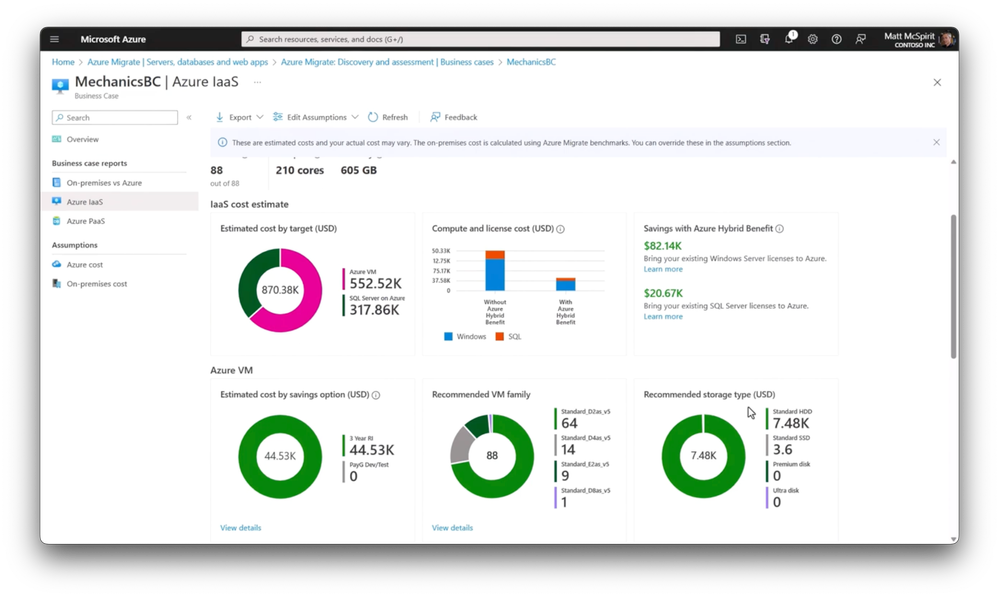999x597 pixels.
Task: View details for Estimated cost by savings option
Action: point(241,528)
